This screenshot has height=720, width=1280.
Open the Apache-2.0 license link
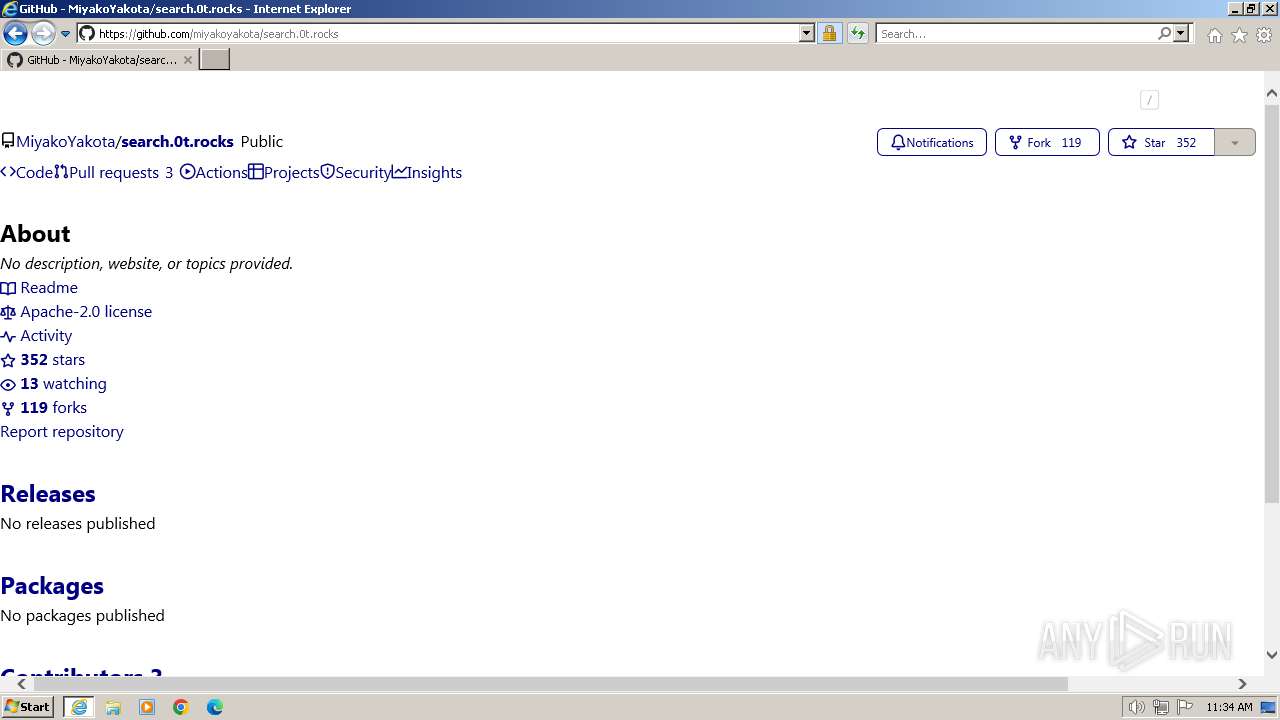point(76,311)
